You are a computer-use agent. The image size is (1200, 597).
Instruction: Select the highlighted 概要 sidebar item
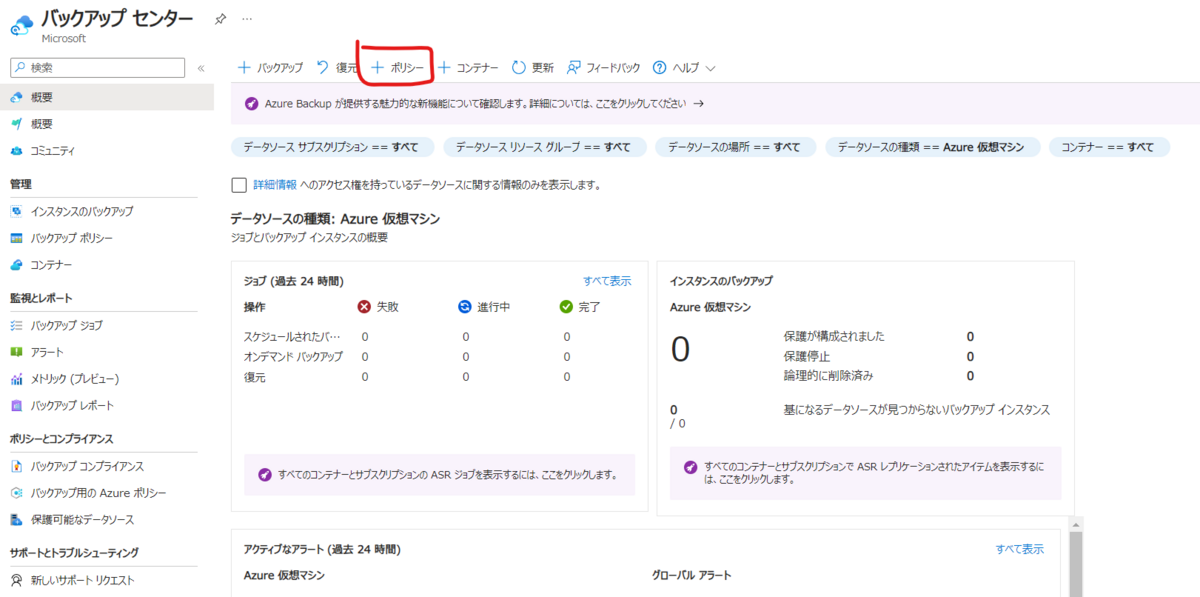(107, 97)
